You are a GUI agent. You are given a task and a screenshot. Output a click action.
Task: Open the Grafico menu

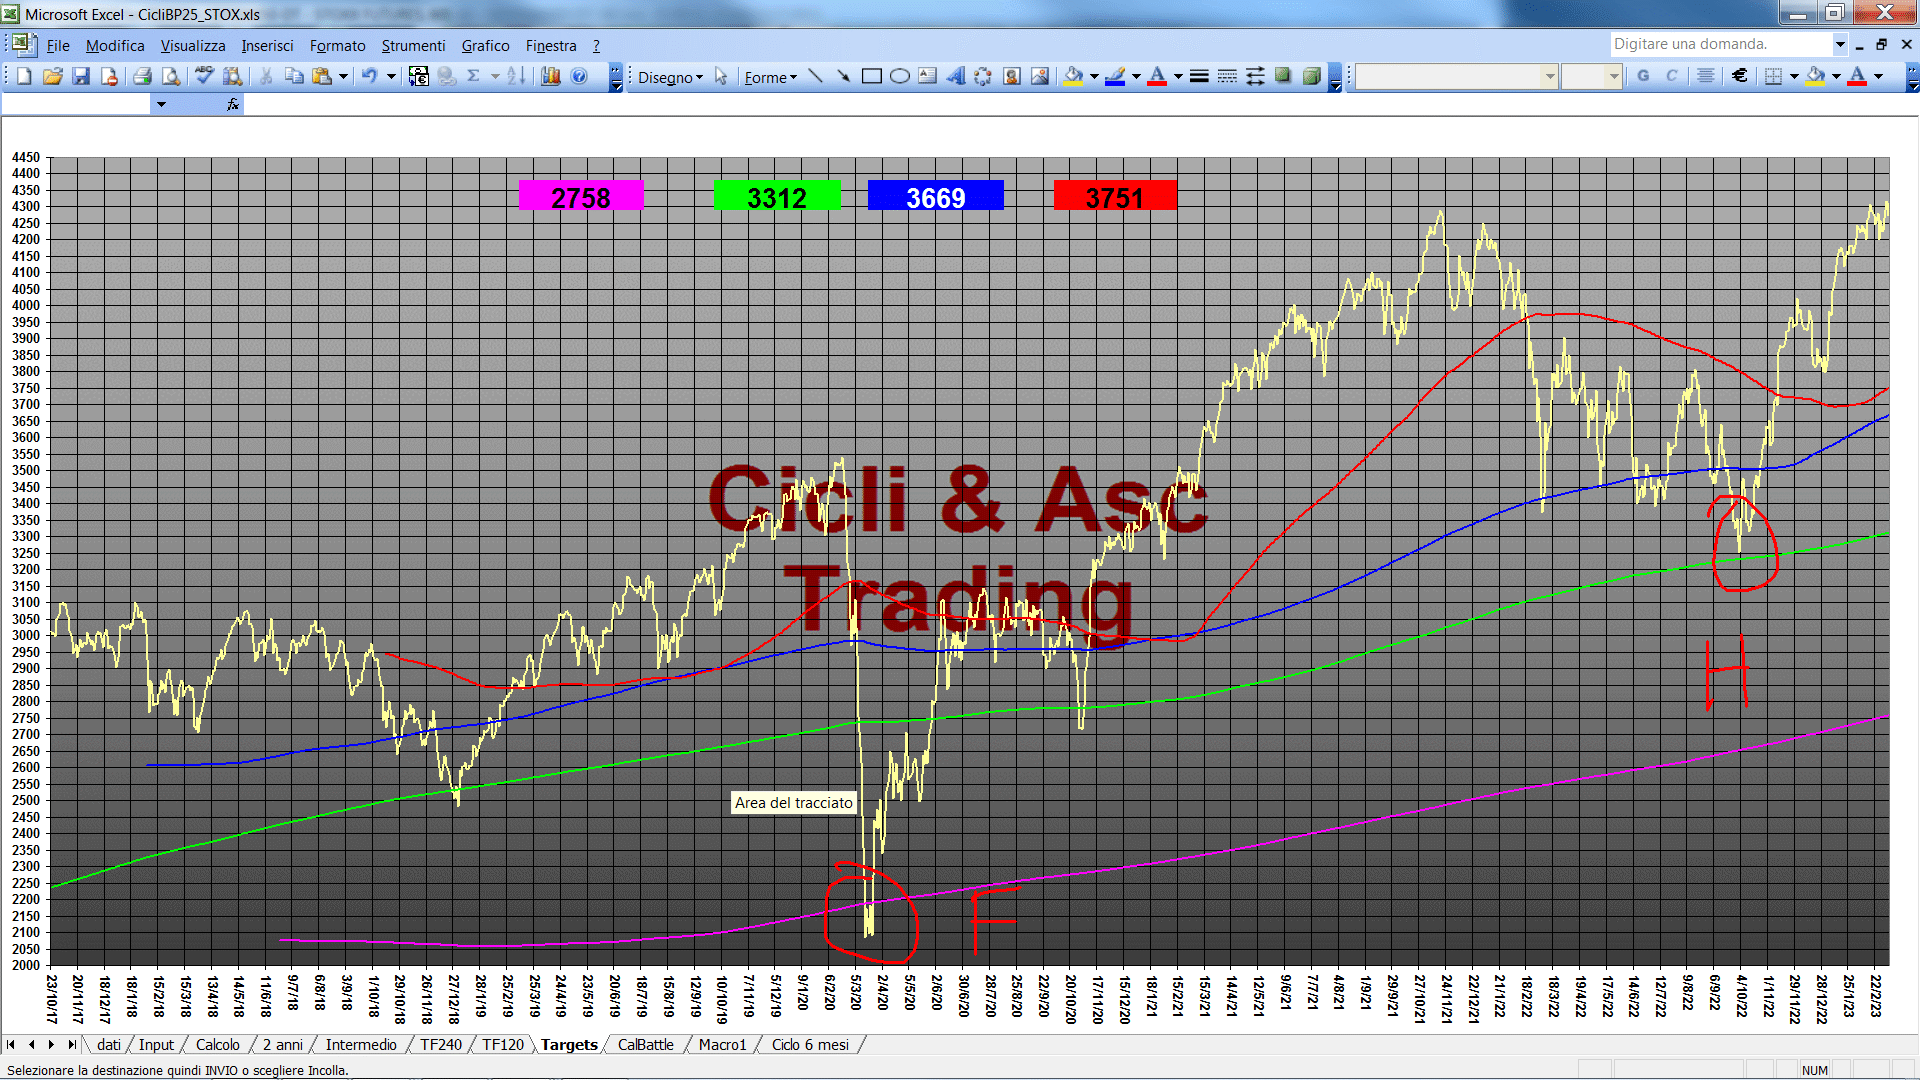[x=486, y=46]
